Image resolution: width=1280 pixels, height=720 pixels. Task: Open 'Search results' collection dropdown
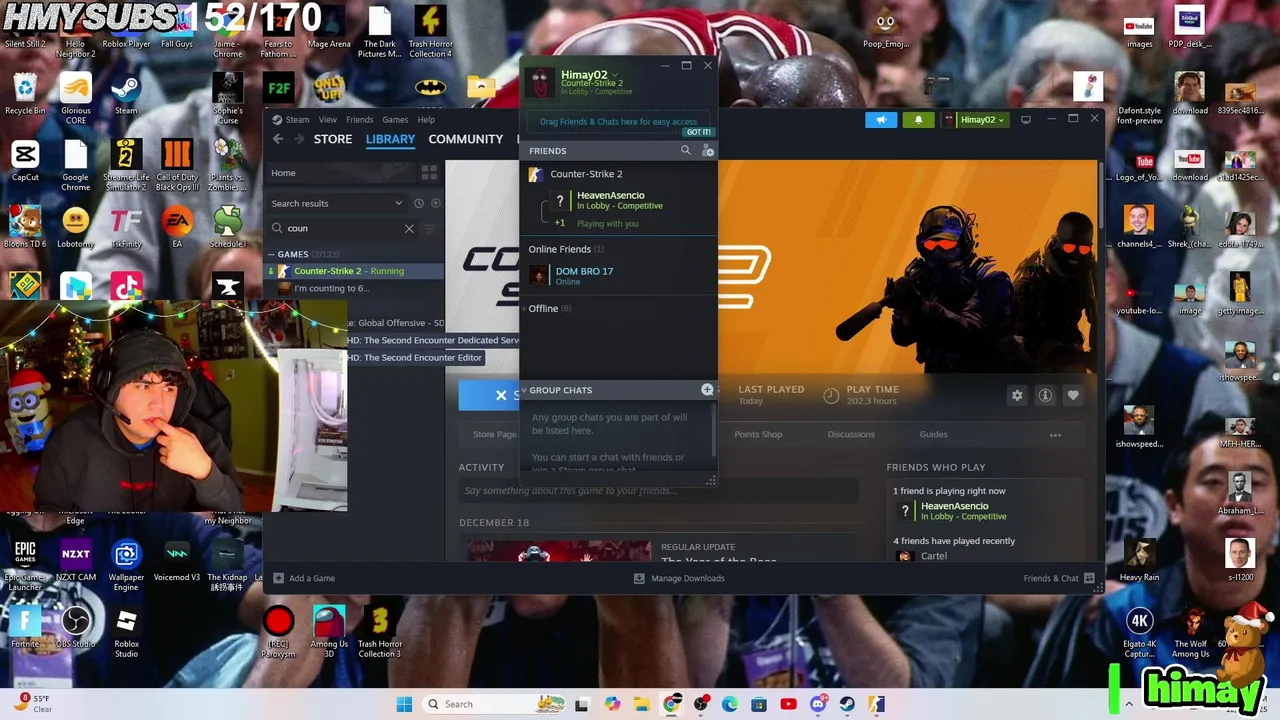[x=337, y=203]
